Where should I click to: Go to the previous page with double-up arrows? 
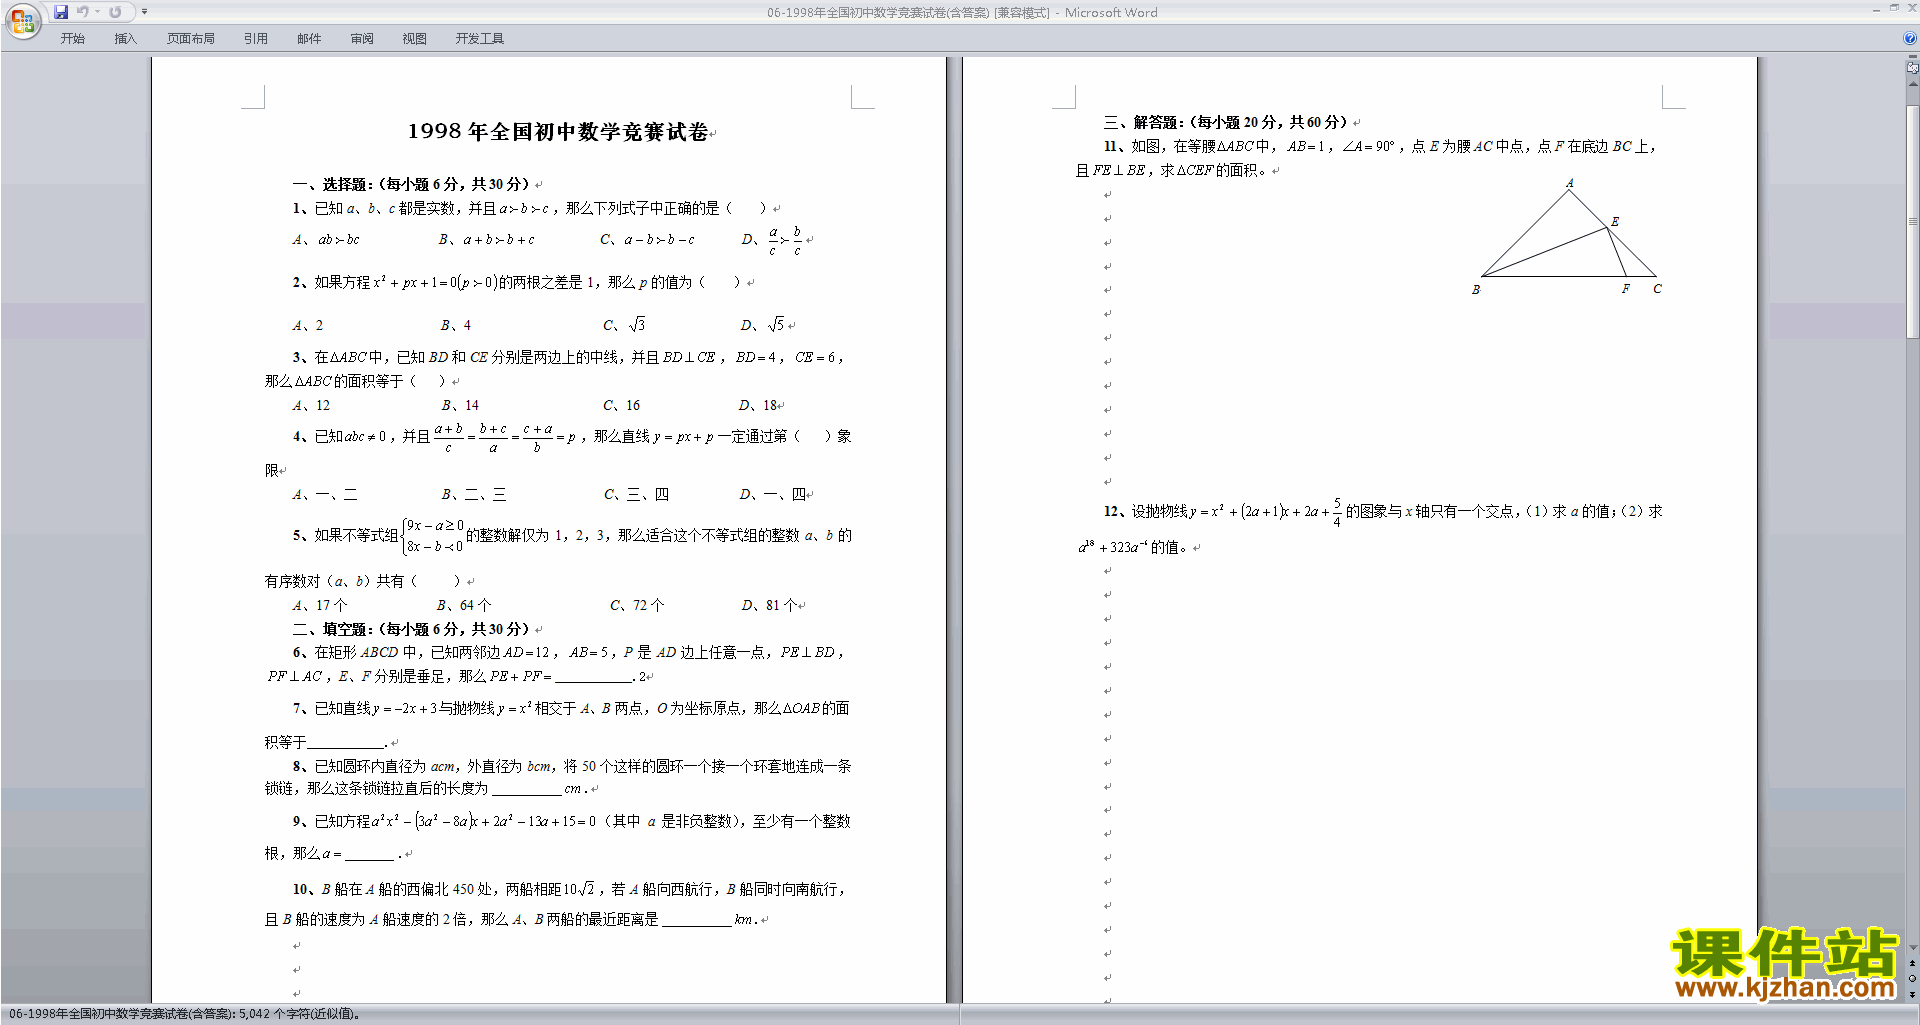click(x=1913, y=963)
